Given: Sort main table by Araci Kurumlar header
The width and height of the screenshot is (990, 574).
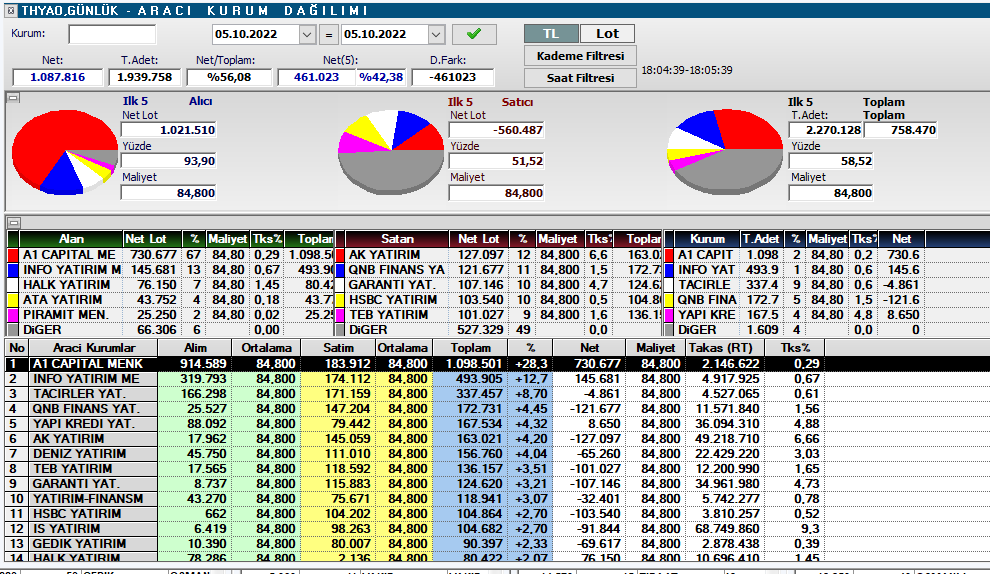Looking at the screenshot, I should 93,348.
